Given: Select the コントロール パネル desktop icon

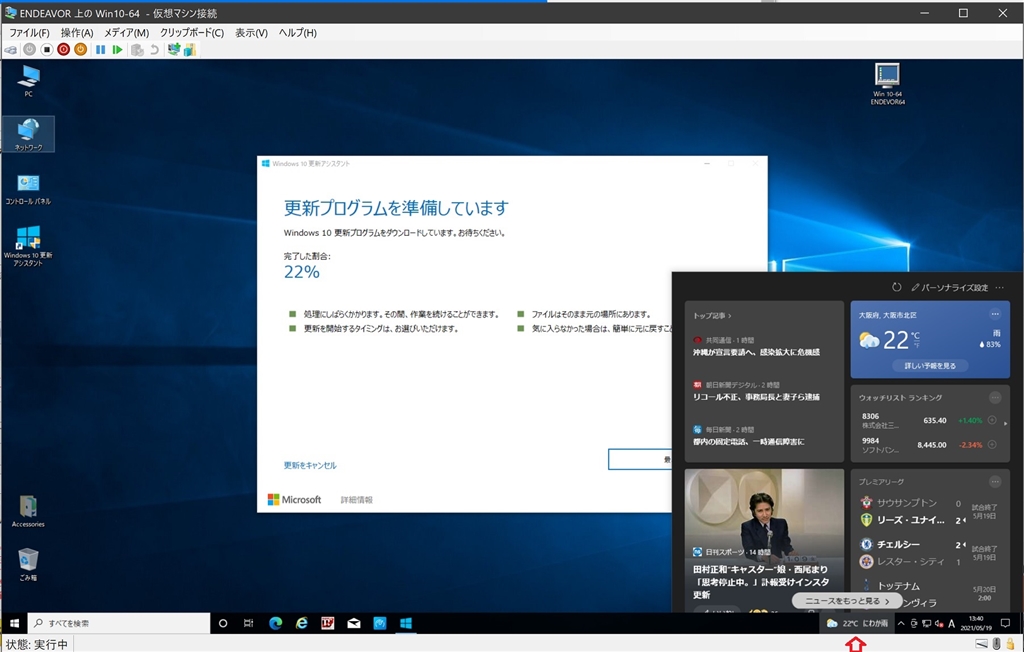Looking at the screenshot, I should (28, 189).
